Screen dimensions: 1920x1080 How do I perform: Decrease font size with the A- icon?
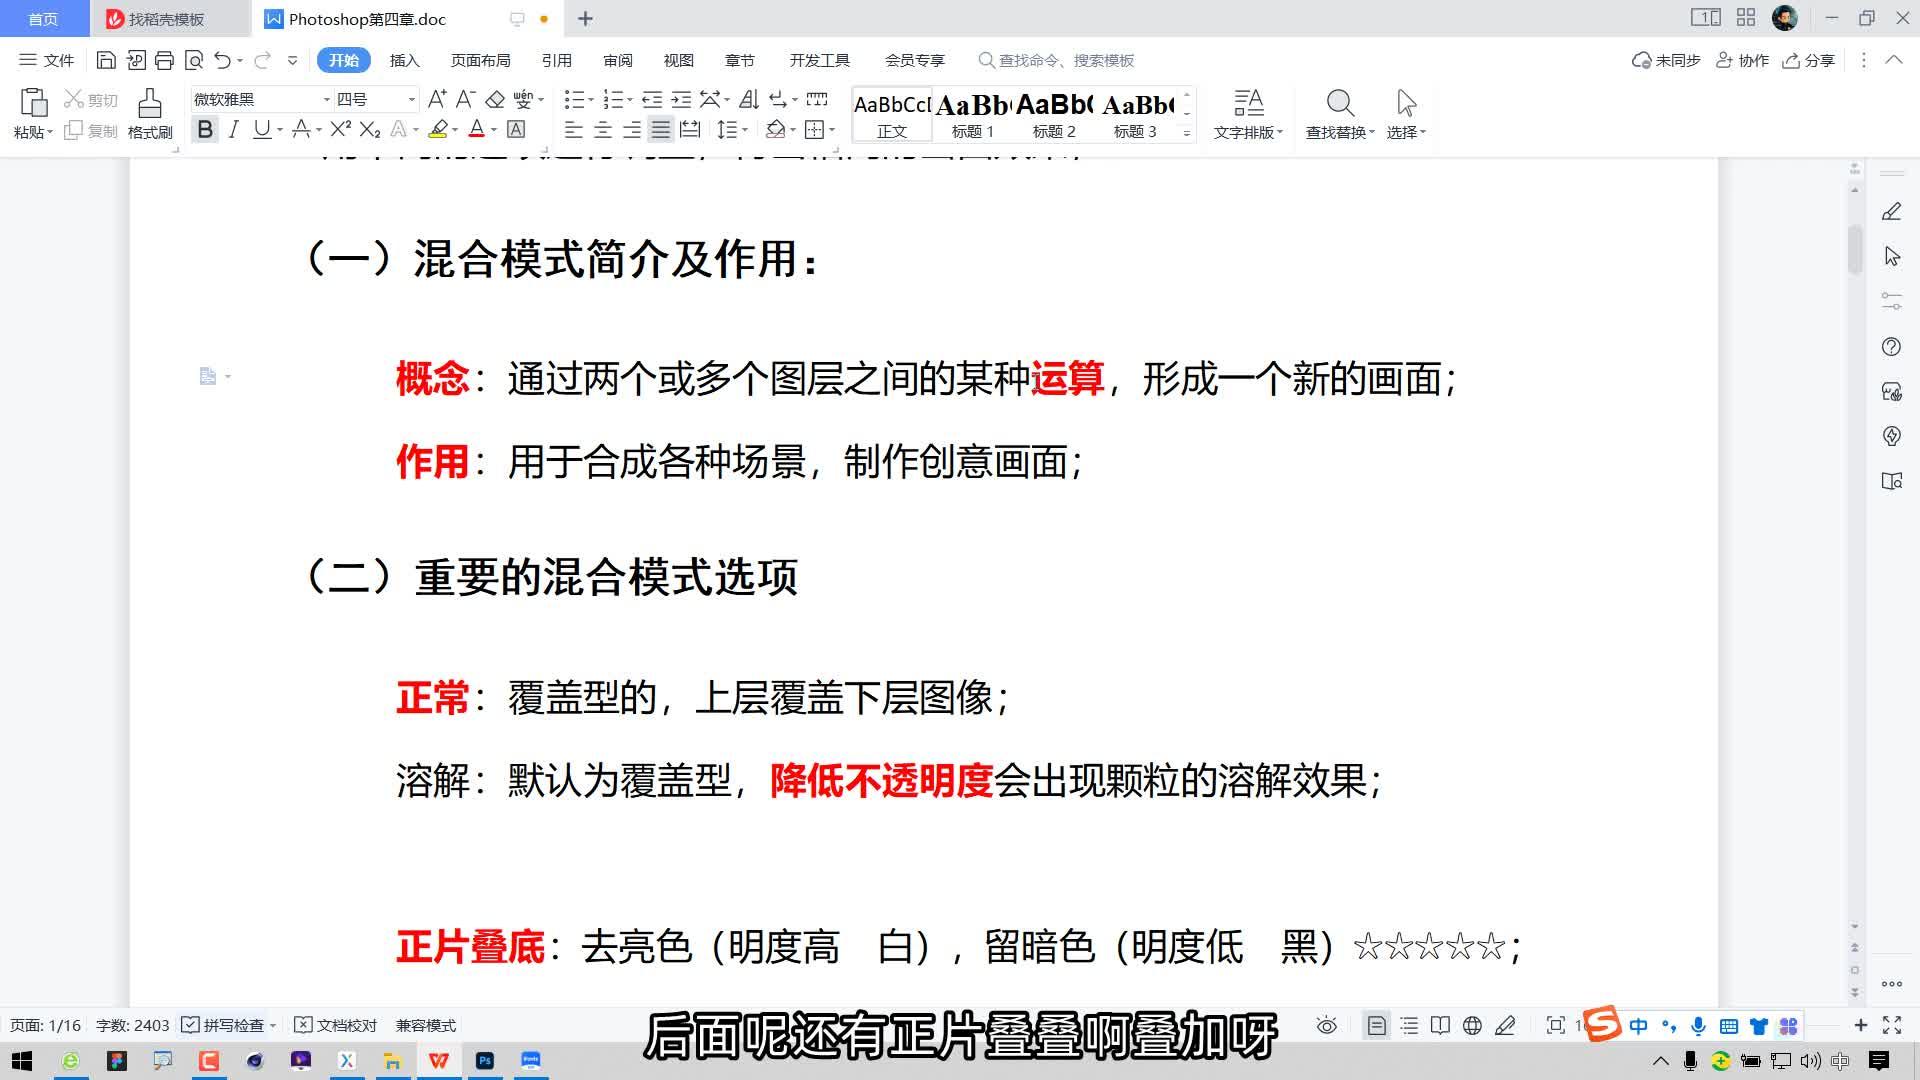click(x=465, y=99)
